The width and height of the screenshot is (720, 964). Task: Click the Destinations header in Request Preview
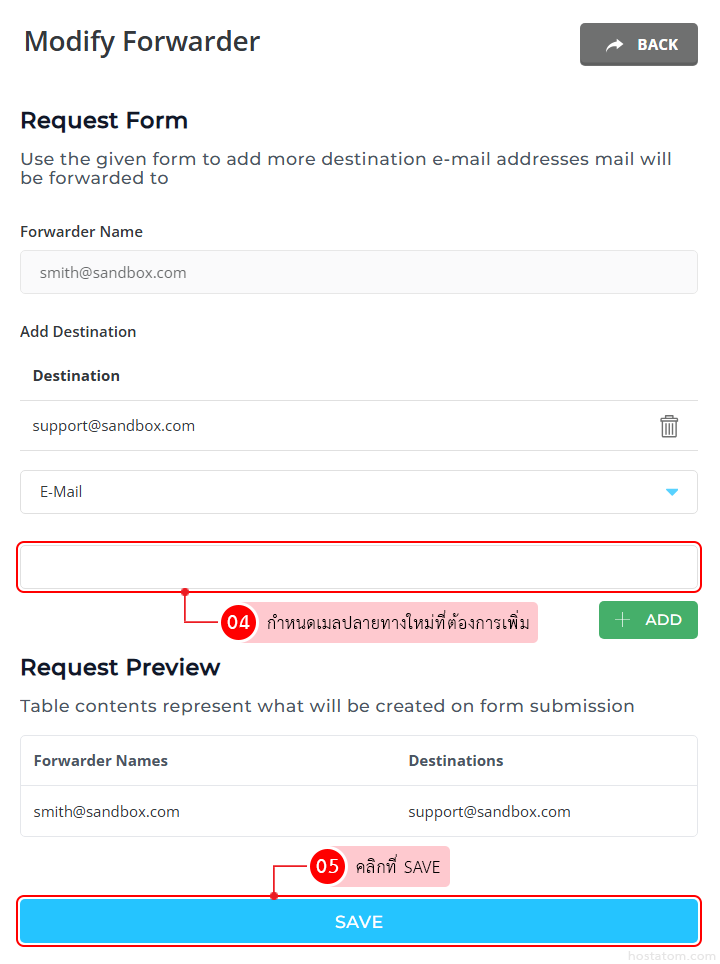(456, 761)
